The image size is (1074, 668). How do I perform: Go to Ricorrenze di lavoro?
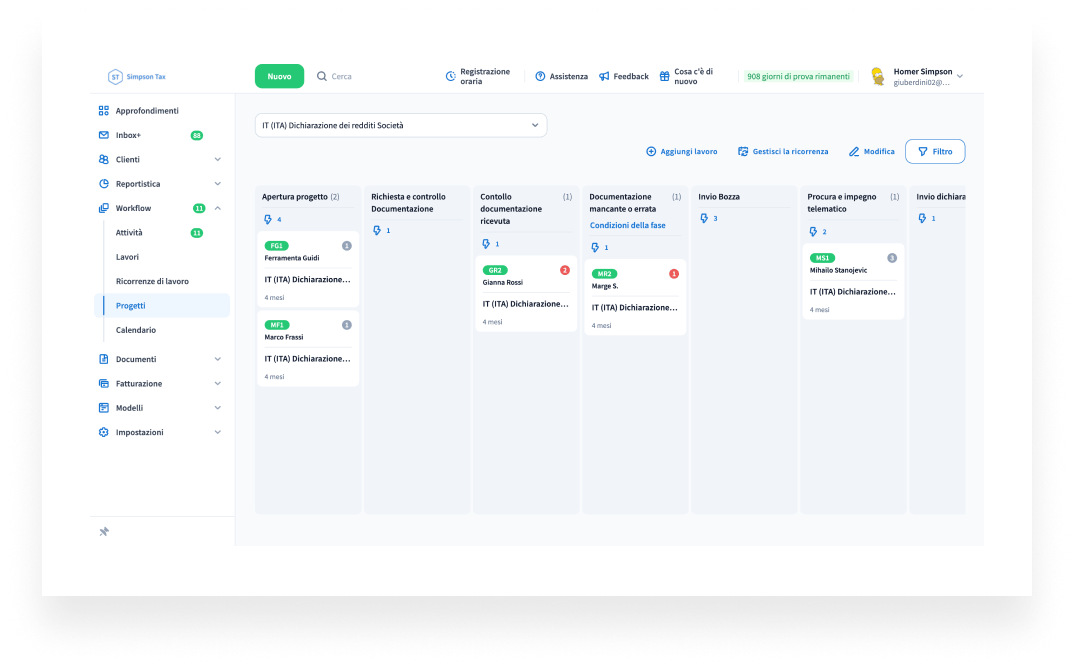coord(152,282)
